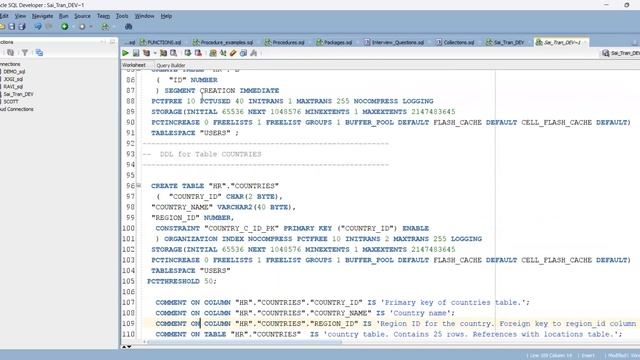Close the Sai_Tran_DEV~1 tab
640x360 pixels.
pos(585,42)
